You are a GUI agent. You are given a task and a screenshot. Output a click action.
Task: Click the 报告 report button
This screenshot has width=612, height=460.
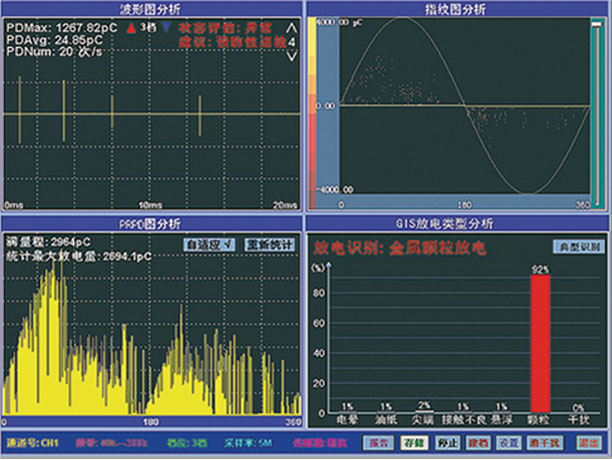coord(384,441)
